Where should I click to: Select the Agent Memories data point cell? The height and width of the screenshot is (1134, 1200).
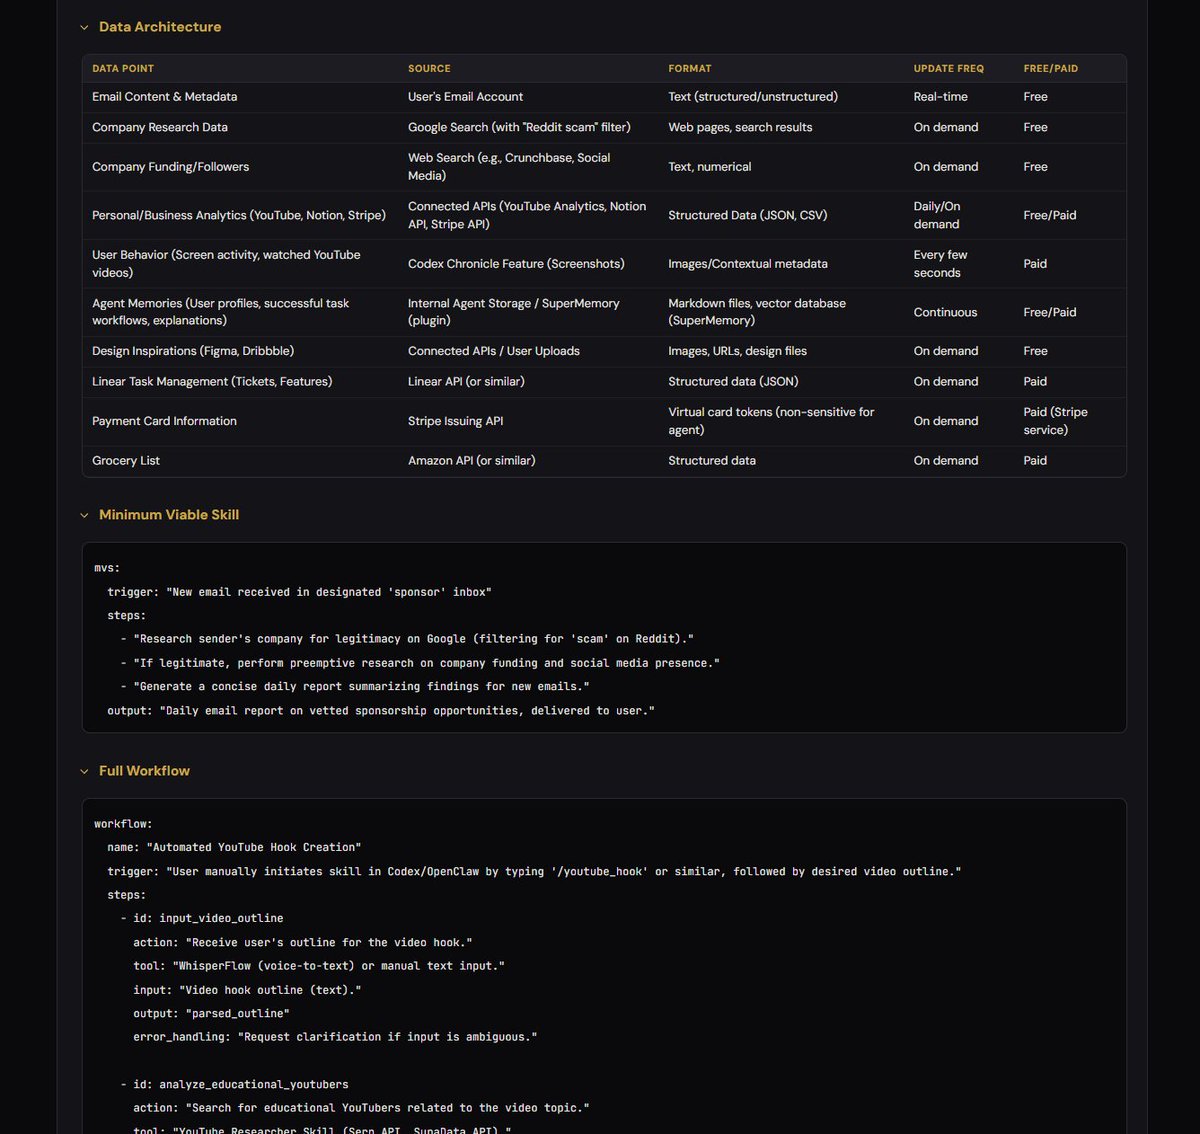[x=221, y=312]
